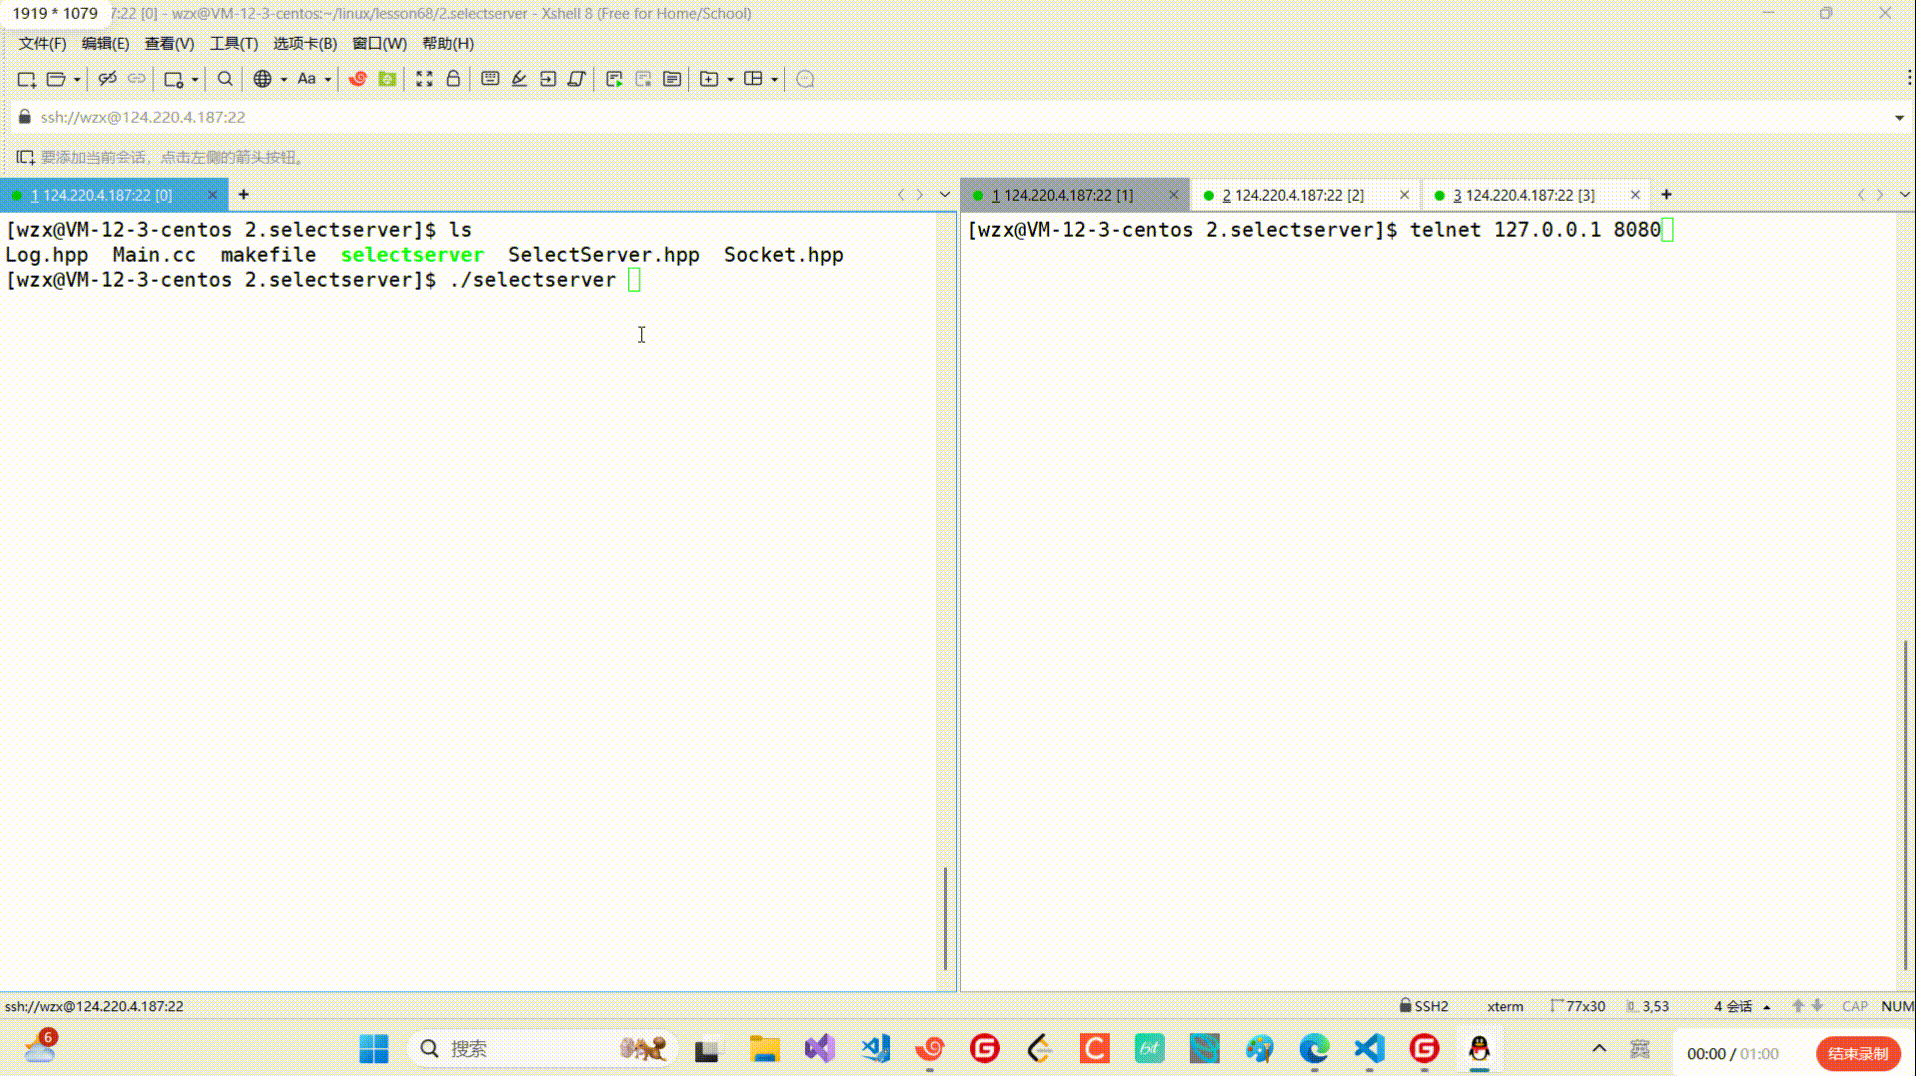Click the highlight pen icon
Viewport: 1916px width, 1076px height.
(x=519, y=79)
